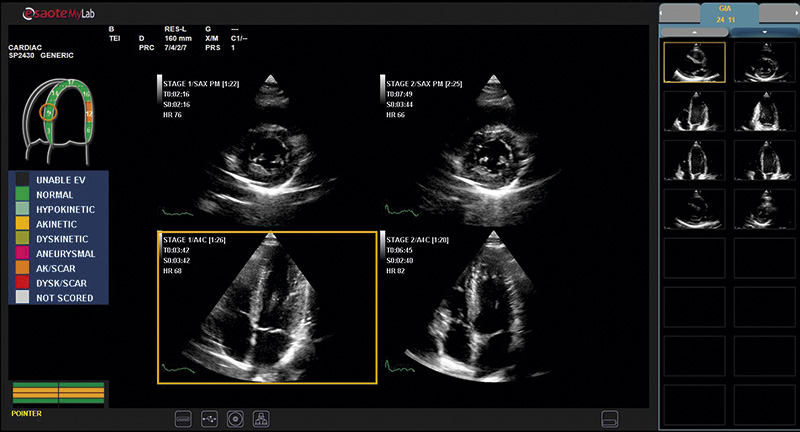Image resolution: width=800 pixels, height=432 pixels.
Task: Click the red DYSK/SCAR color swatch
Action: (x=22, y=283)
